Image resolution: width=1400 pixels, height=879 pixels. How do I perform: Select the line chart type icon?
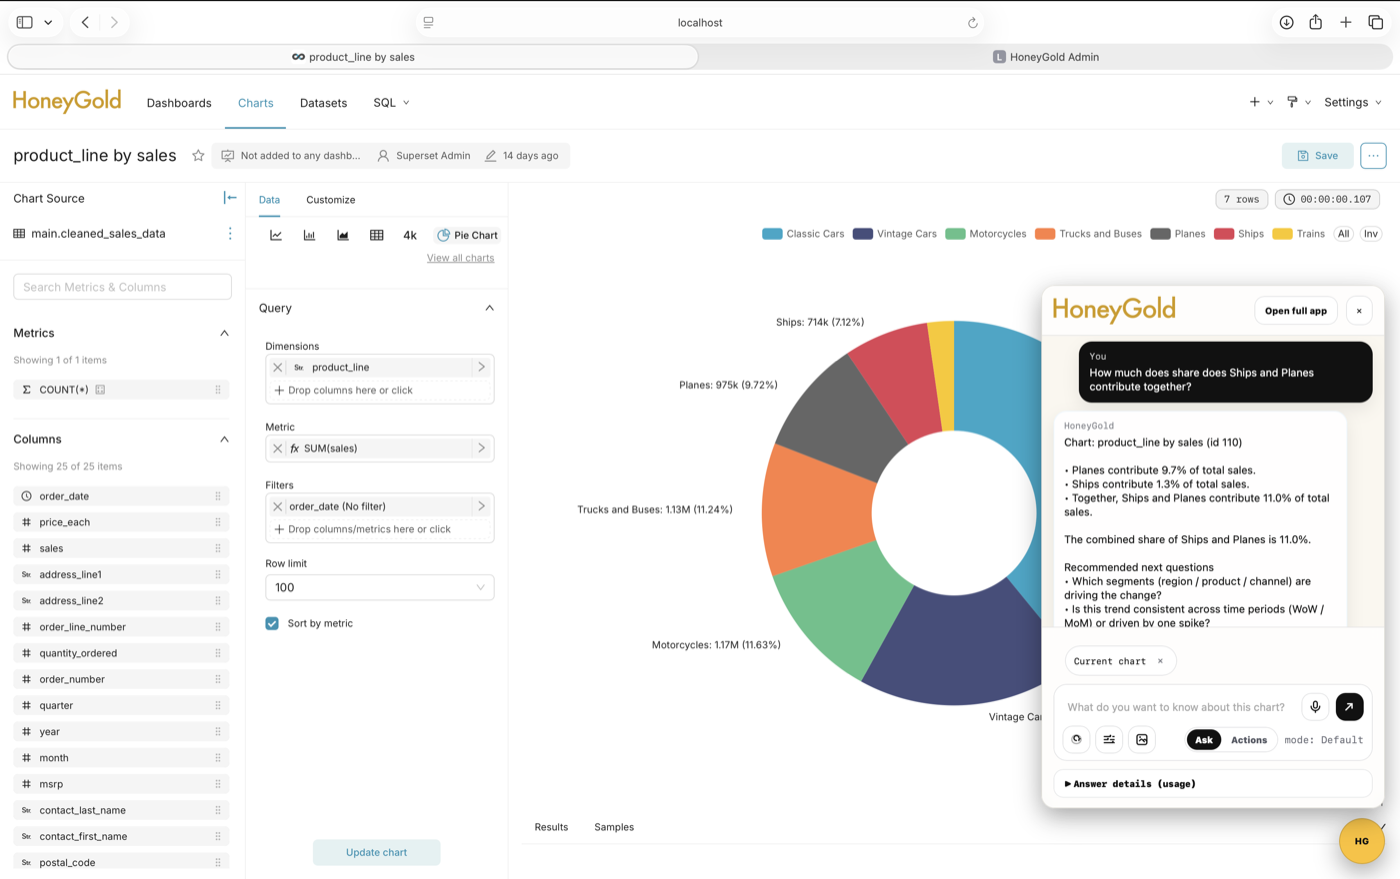(x=276, y=235)
